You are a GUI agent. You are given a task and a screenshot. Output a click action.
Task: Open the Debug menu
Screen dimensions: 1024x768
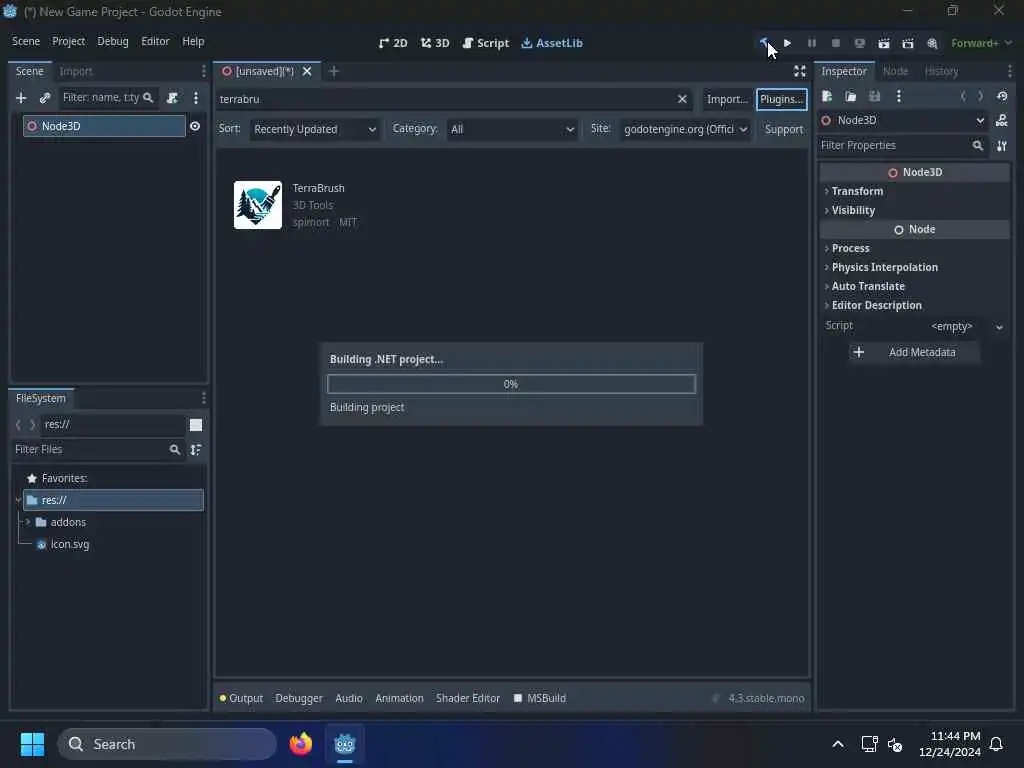pyautogui.click(x=113, y=41)
